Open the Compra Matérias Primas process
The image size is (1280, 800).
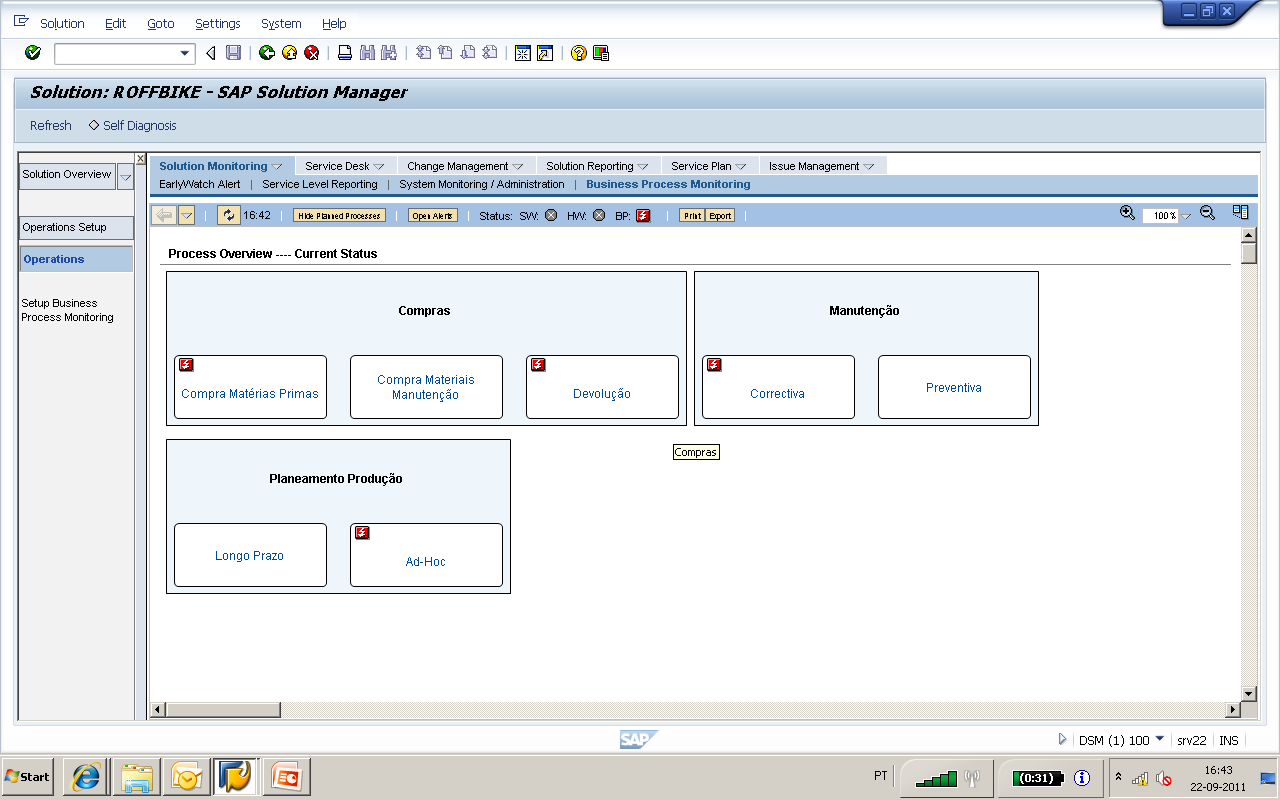pyautogui.click(x=250, y=387)
